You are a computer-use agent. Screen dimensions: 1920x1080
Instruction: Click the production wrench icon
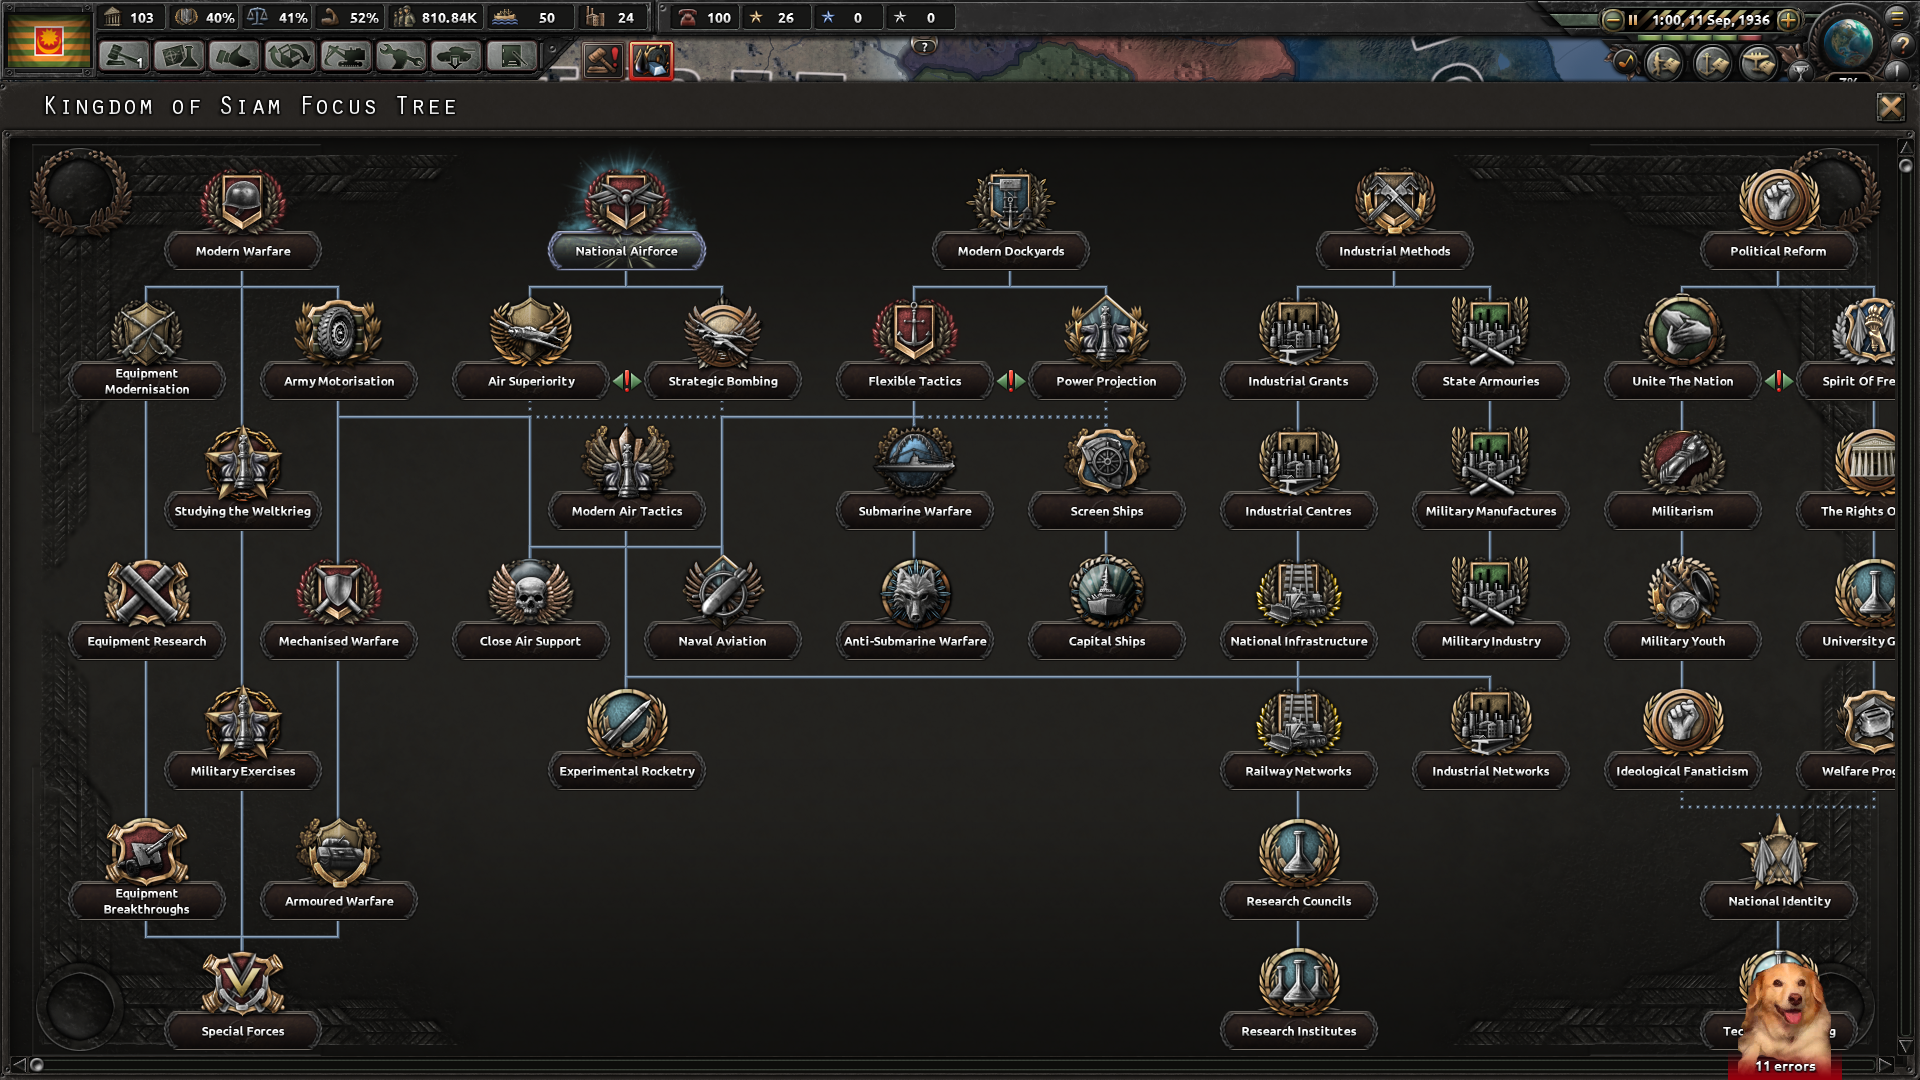(x=403, y=60)
